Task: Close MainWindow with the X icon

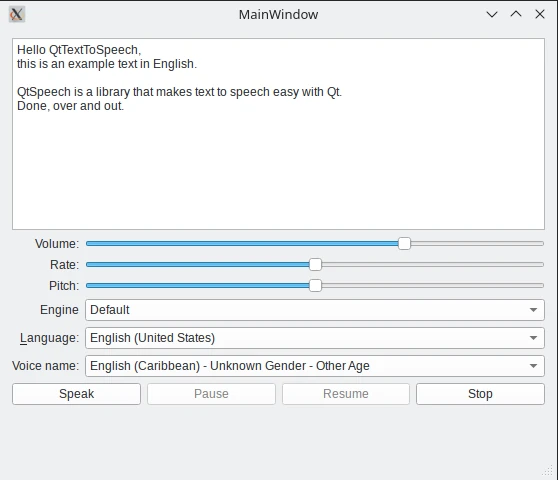Action: 540,14
